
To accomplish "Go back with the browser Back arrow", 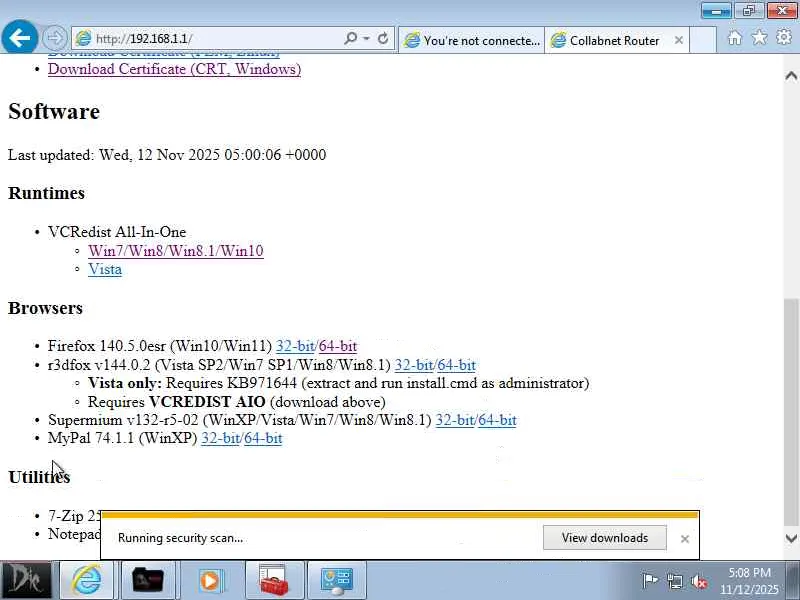I will click(x=19, y=37).
